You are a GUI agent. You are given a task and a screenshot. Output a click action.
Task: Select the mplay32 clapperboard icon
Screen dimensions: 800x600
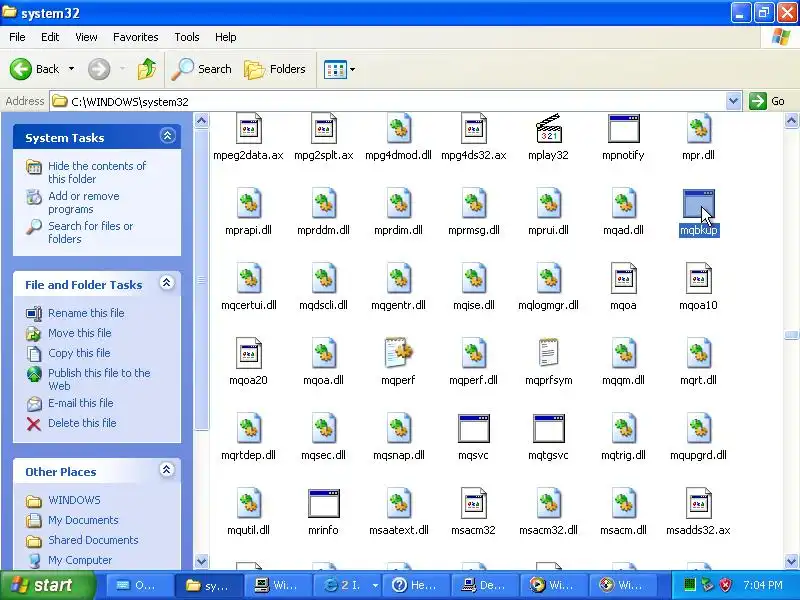[548, 129]
